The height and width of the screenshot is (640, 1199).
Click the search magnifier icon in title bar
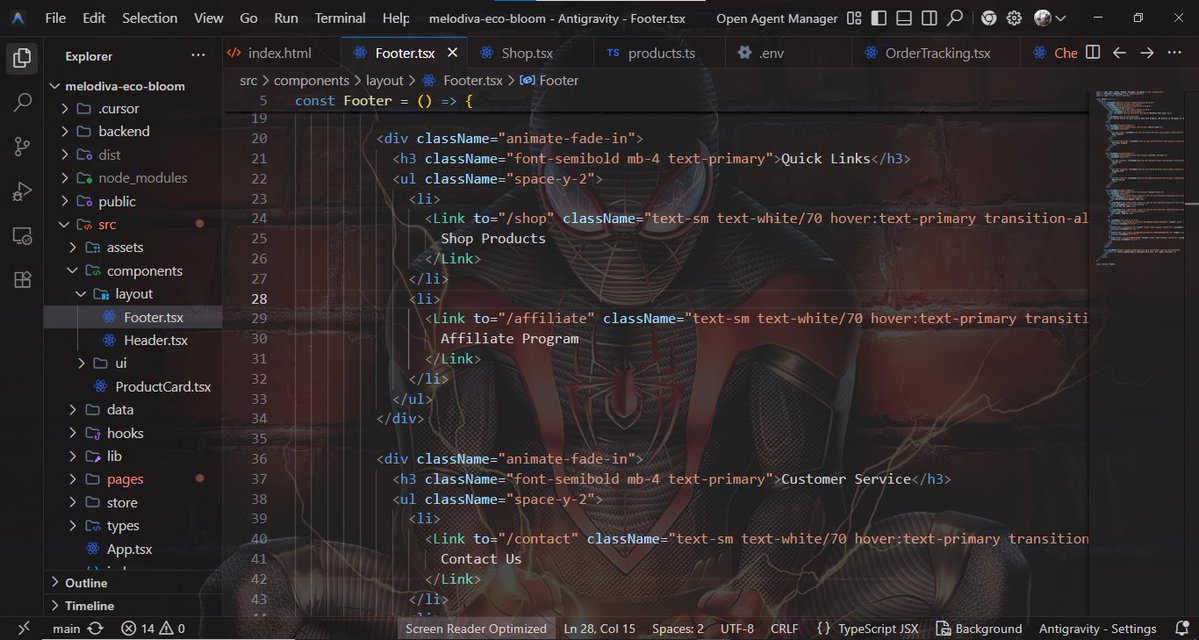coord(954,18)
